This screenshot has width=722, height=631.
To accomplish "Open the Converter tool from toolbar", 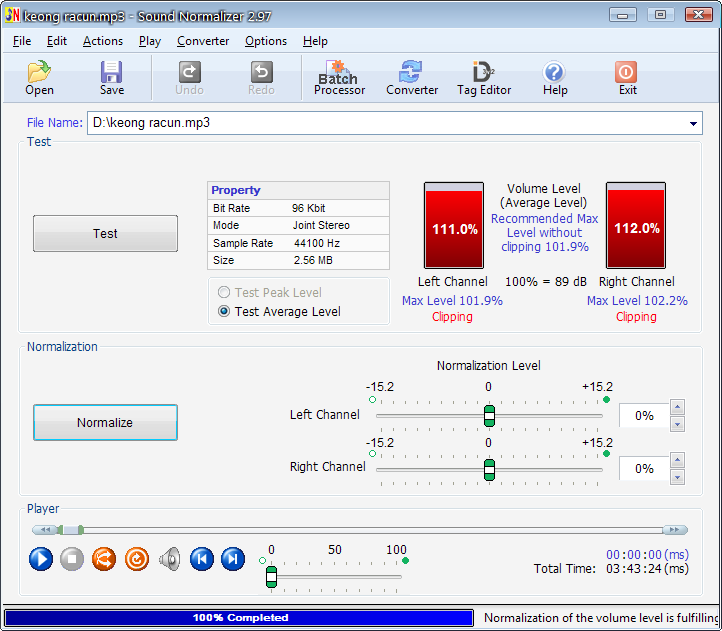I will 412,77.
